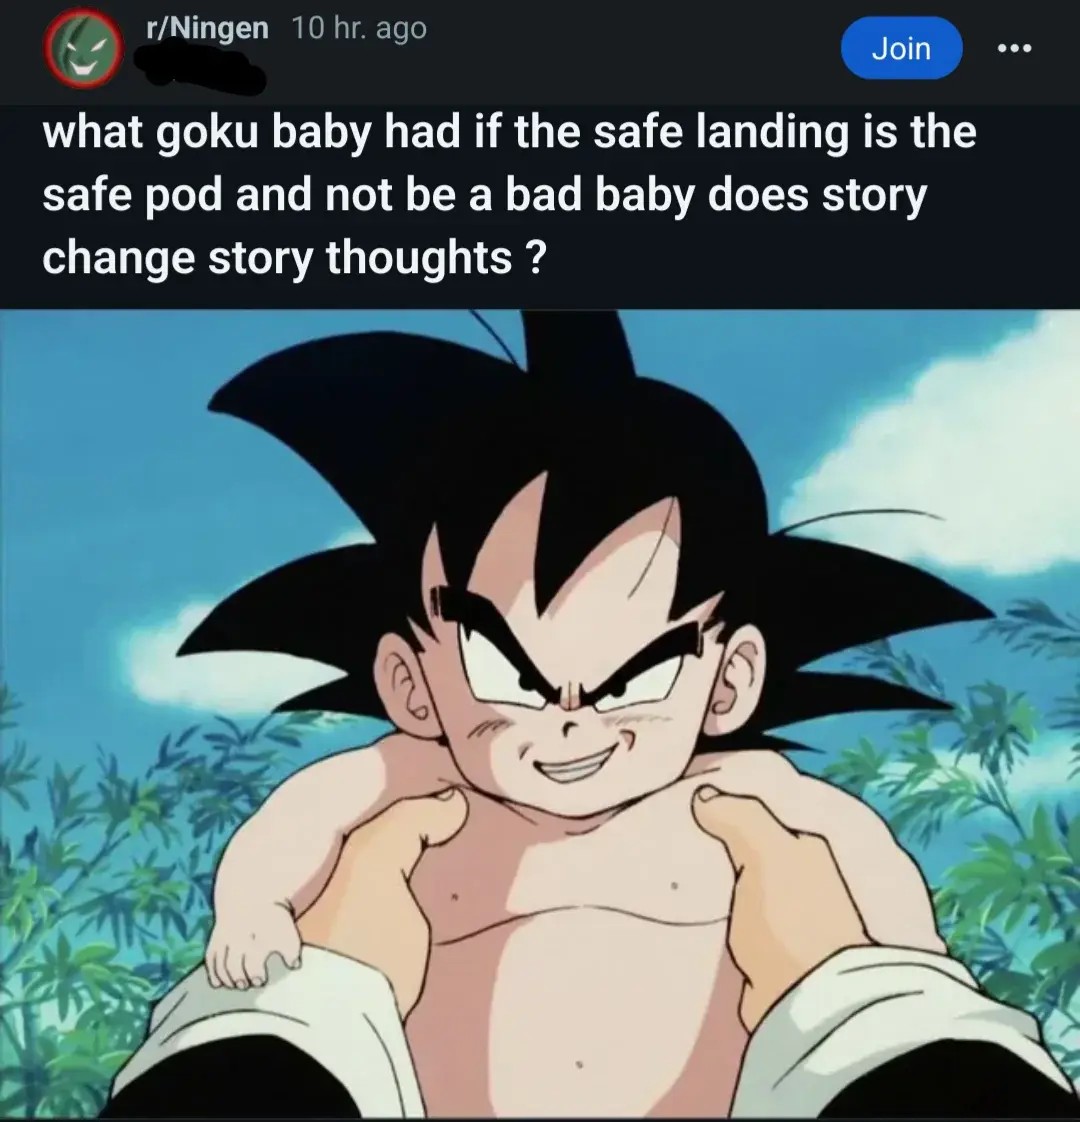
Task: Visit the r/Ningen subreddit link
Action: (207, 29)
